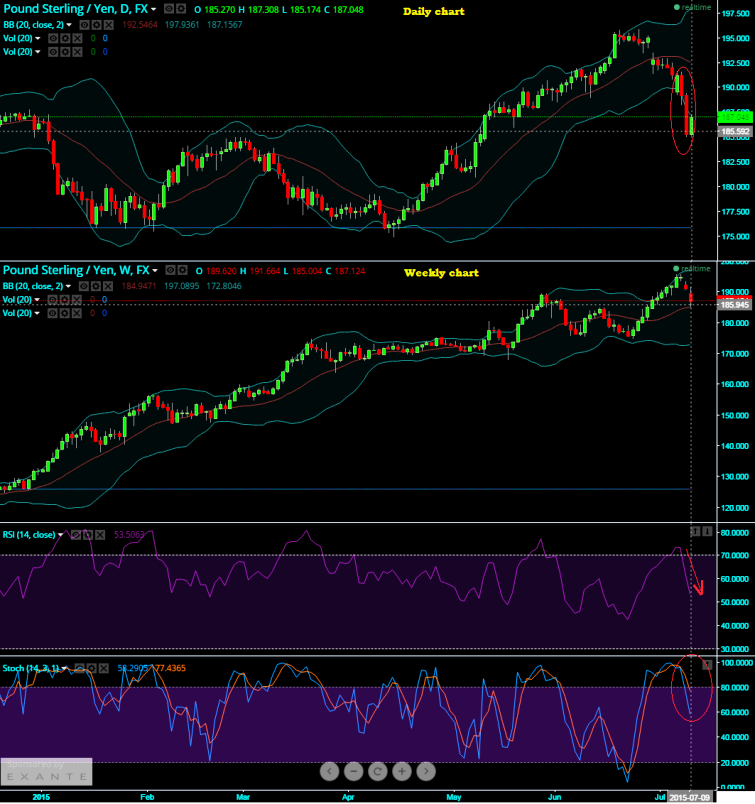
Task: Expand the Stoch (14, 3, 1) indicator dropdown
Action: coord(65,669)
